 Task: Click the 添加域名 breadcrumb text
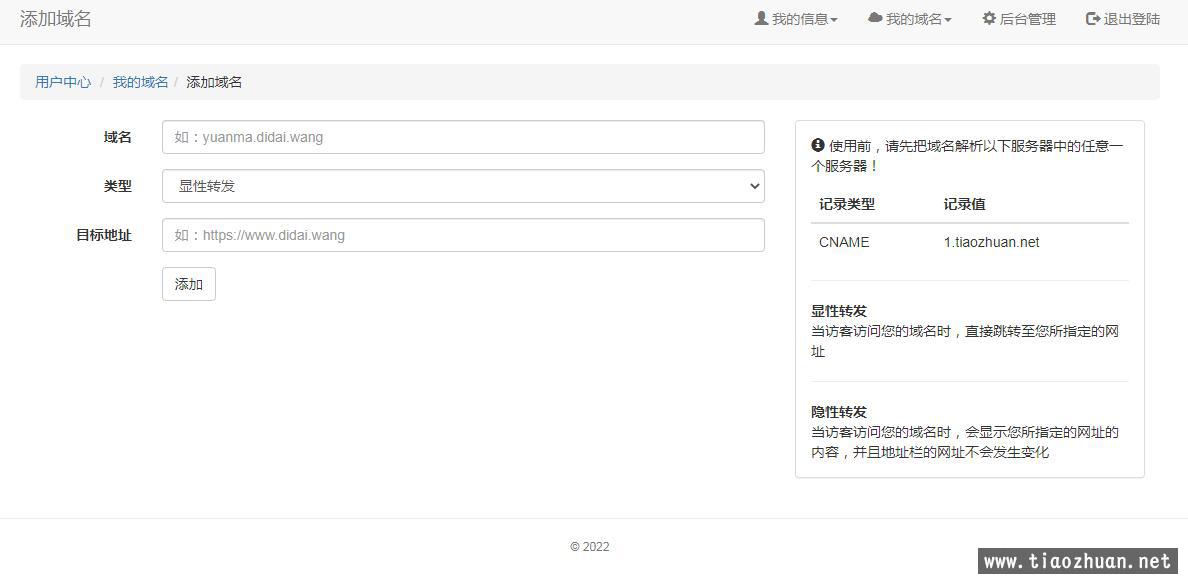coord(214,82)
